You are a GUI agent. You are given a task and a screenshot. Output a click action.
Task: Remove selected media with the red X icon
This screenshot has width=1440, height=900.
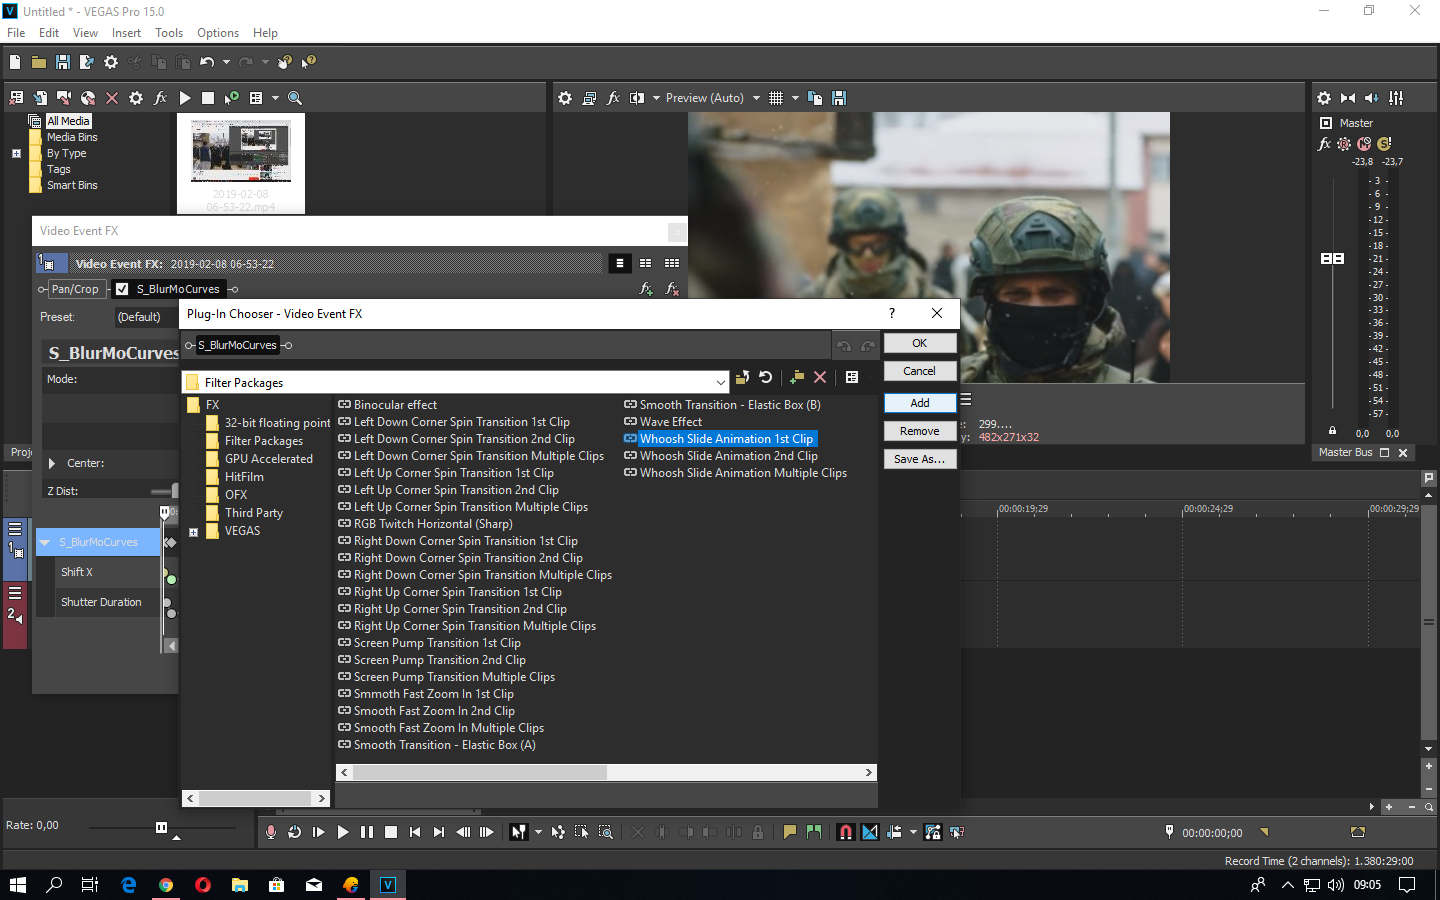click(x=112, y=98)
